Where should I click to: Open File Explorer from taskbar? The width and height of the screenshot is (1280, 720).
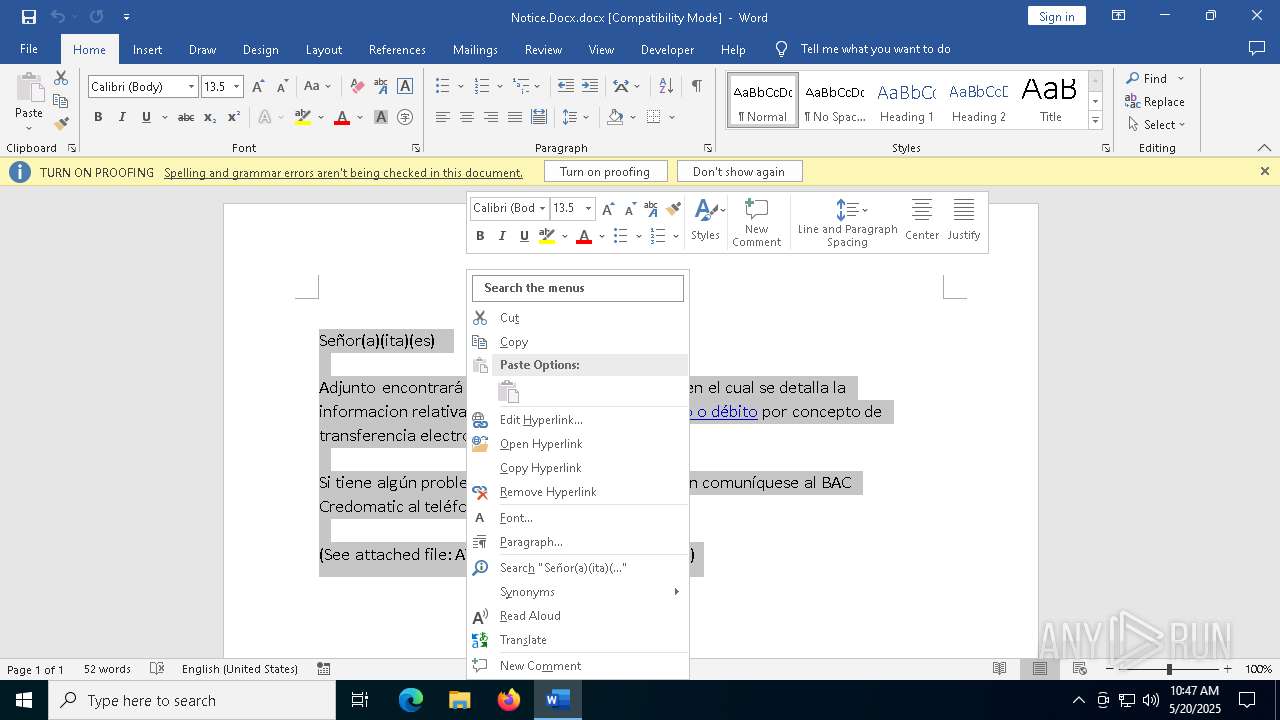click(x=459, y=700)
